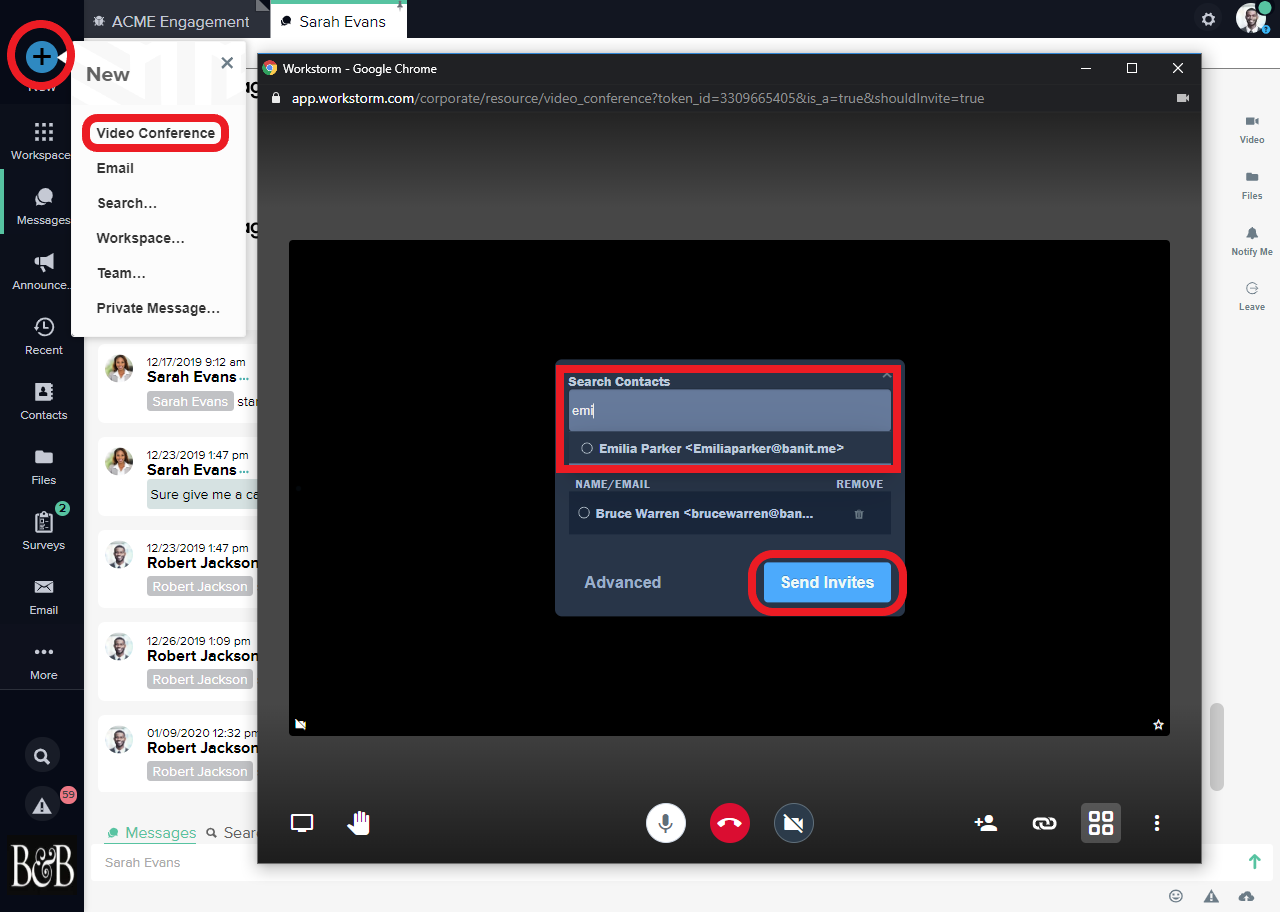Click the Workstorm URL address bar
1280x912 pixels.
point(638,98)
